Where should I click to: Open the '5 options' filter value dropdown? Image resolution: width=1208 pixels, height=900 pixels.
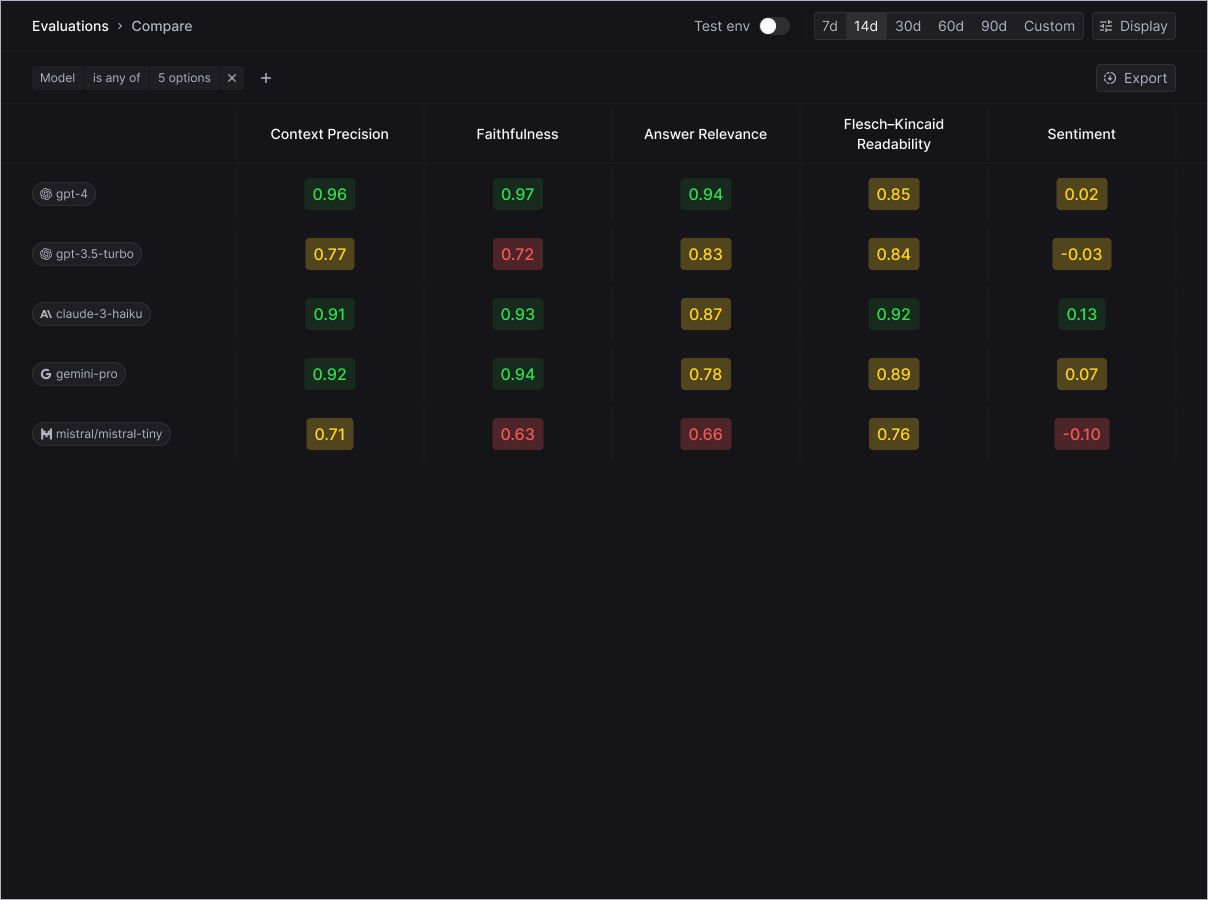[x=184, y=78]
